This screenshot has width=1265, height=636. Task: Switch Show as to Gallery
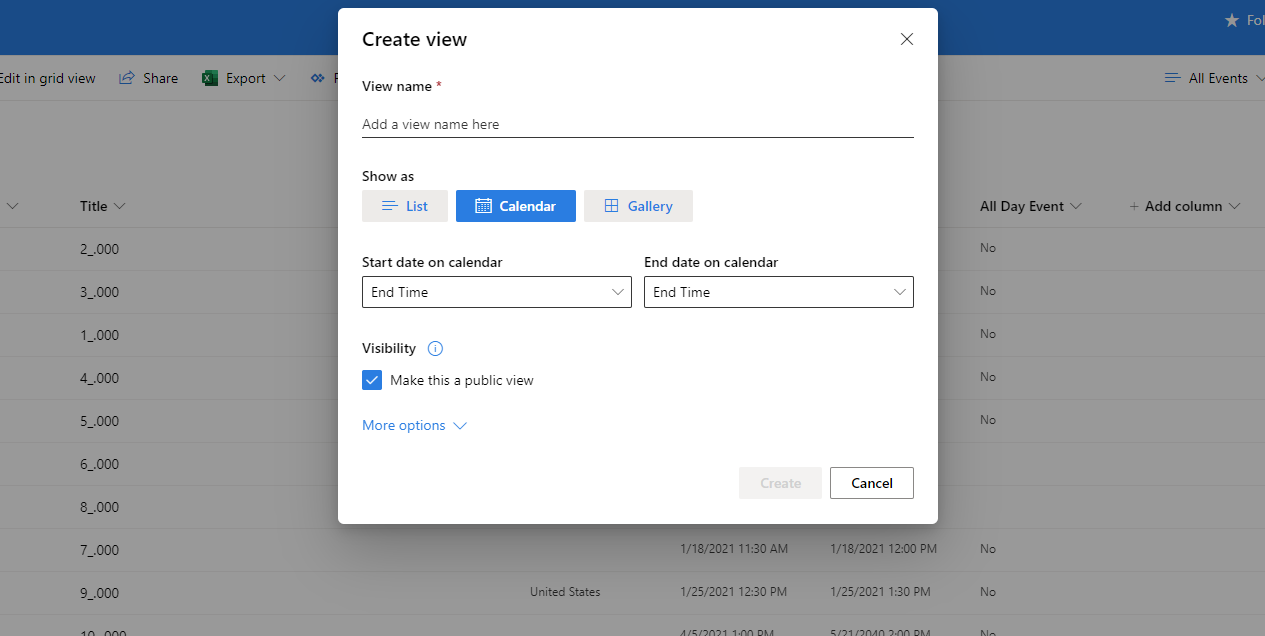click(x=638, y=205)
